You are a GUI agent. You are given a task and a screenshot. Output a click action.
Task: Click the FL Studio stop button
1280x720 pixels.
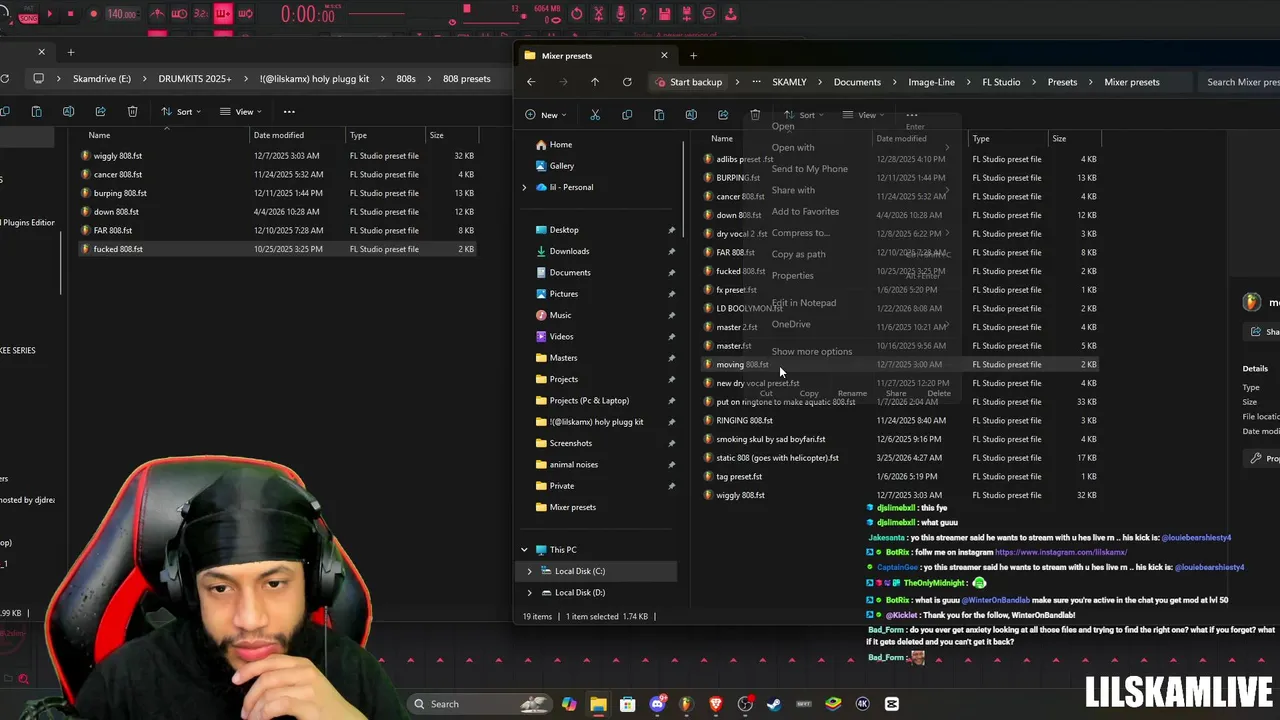pos(71,14)
